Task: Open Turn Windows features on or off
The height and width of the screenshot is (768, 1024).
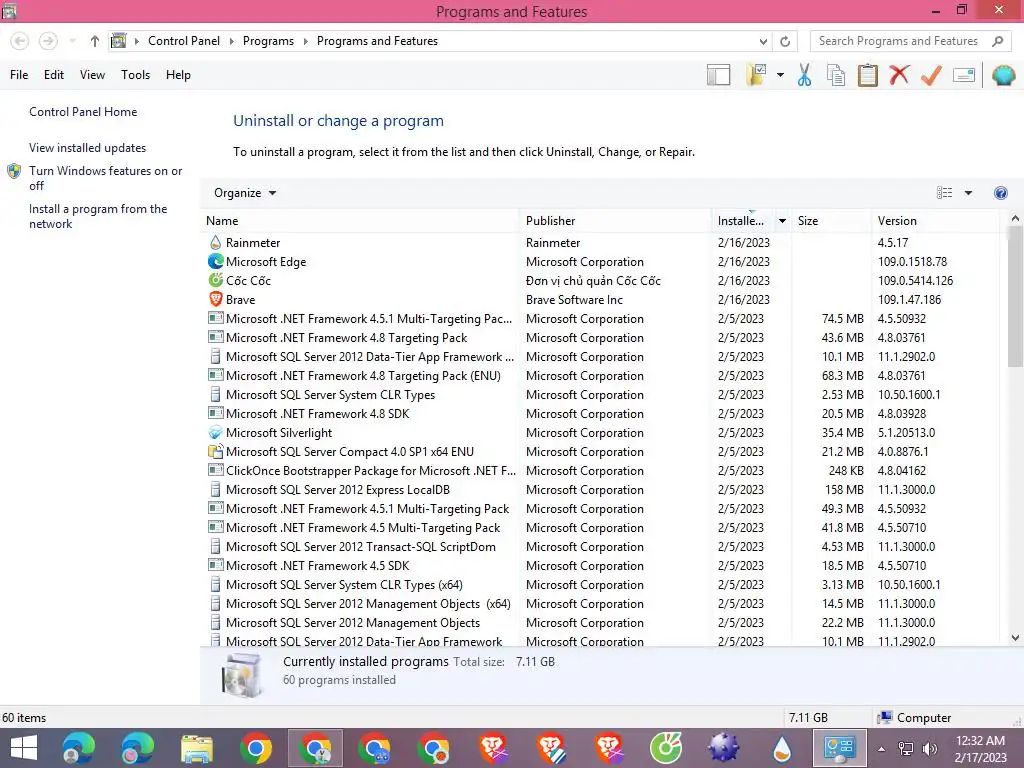Action: coord(105,178)
